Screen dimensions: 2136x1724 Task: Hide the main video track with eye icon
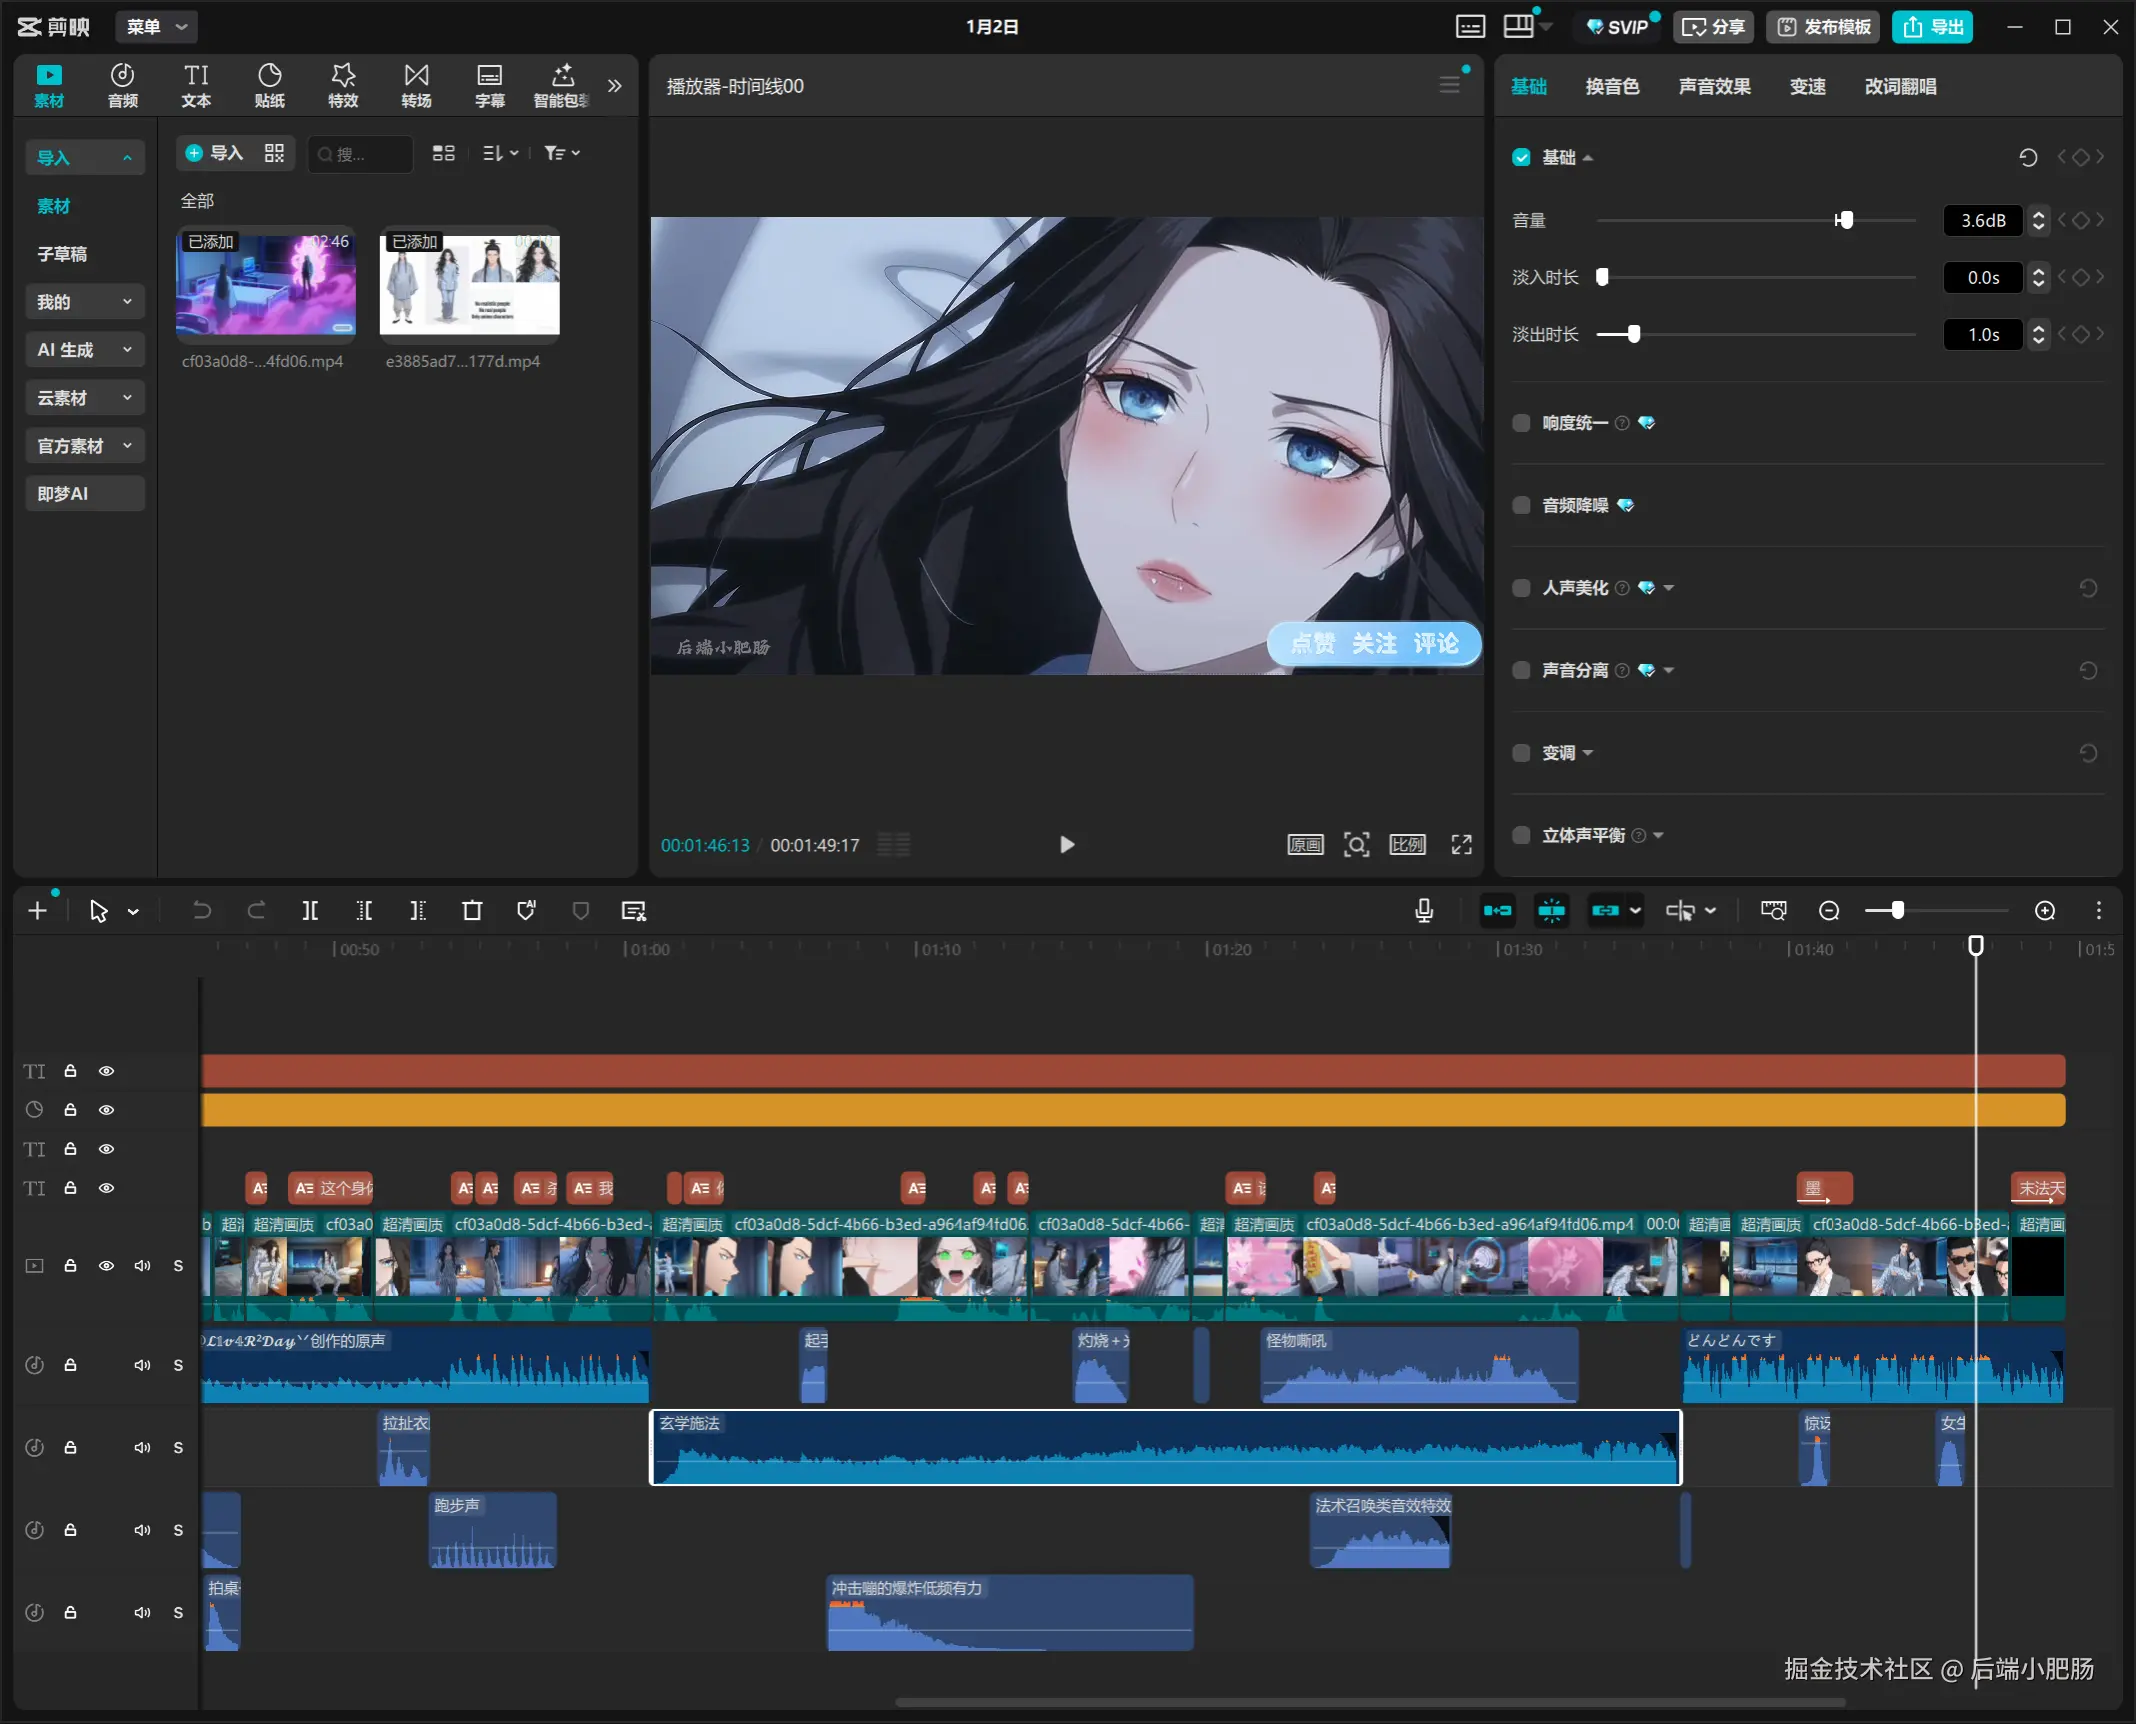pos(106,1266)
